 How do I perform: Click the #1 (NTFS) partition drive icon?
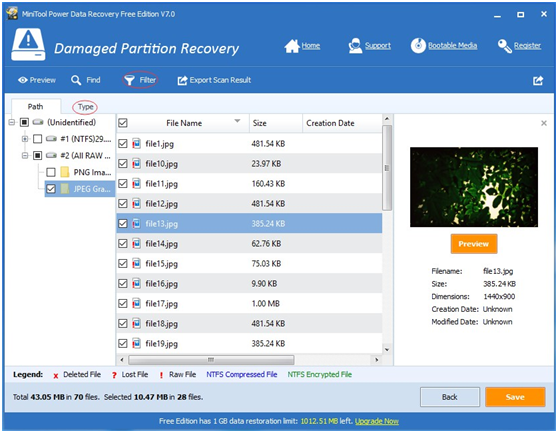click(51, 138)
